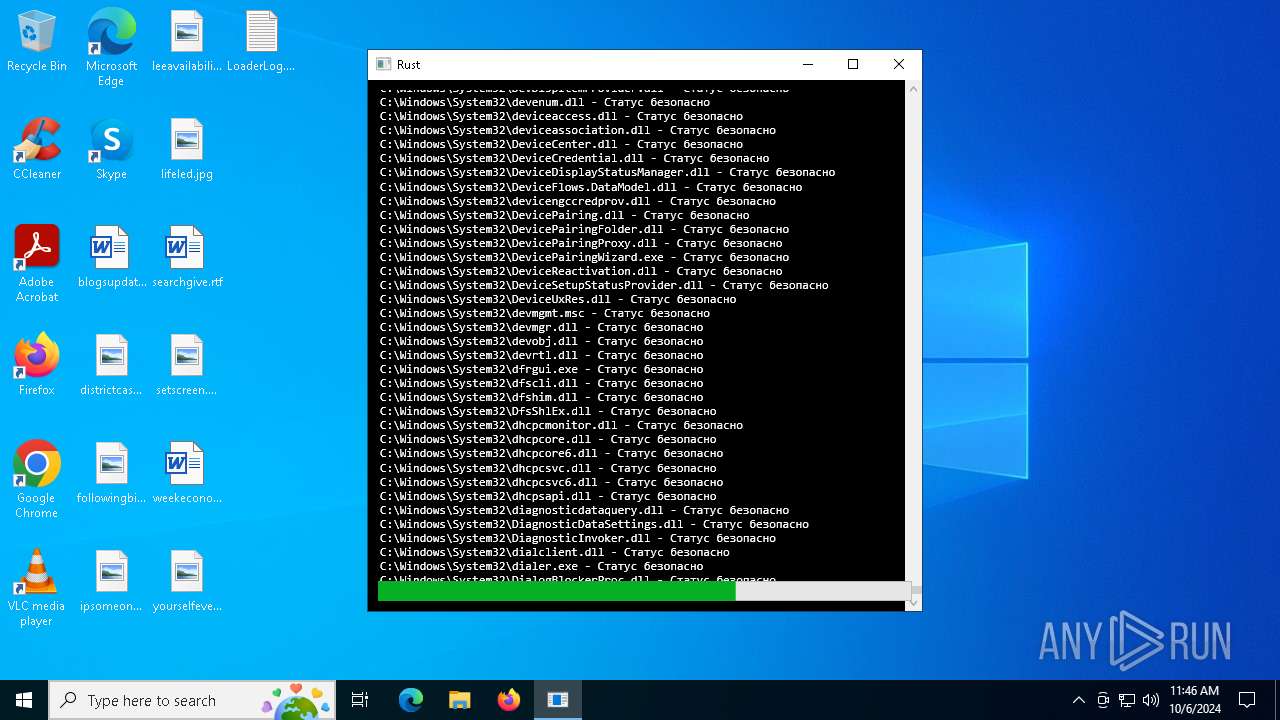Click the dhcpcsvc6.dll status line

551,482
